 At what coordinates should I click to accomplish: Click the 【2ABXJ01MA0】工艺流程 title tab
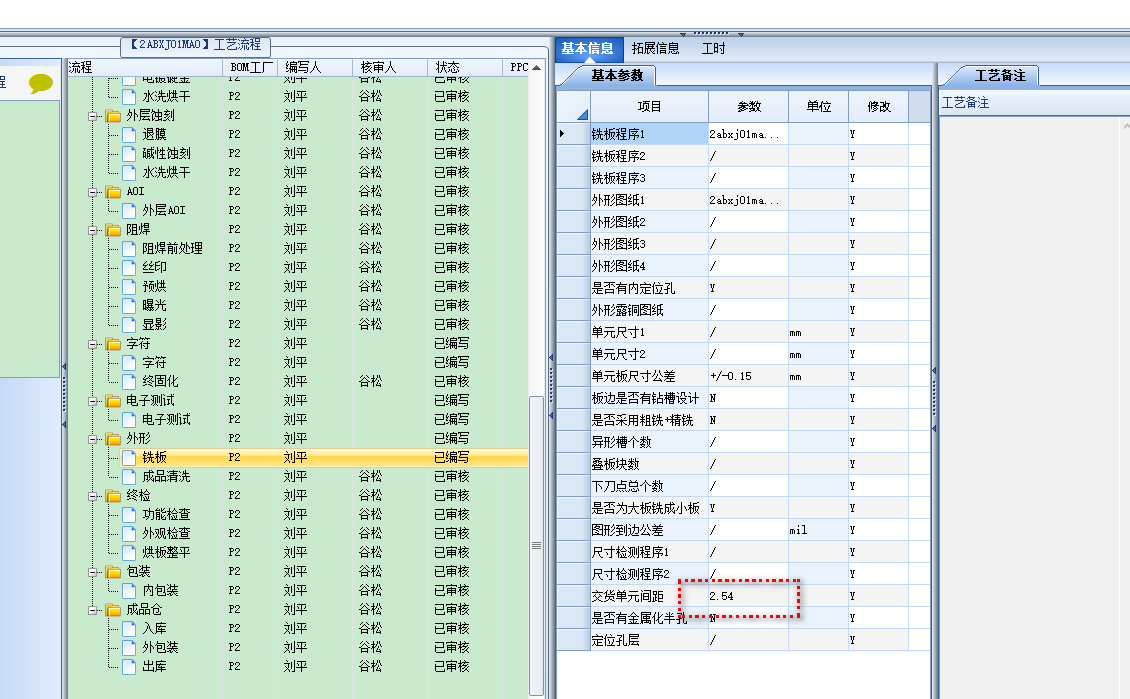[195, 45]
